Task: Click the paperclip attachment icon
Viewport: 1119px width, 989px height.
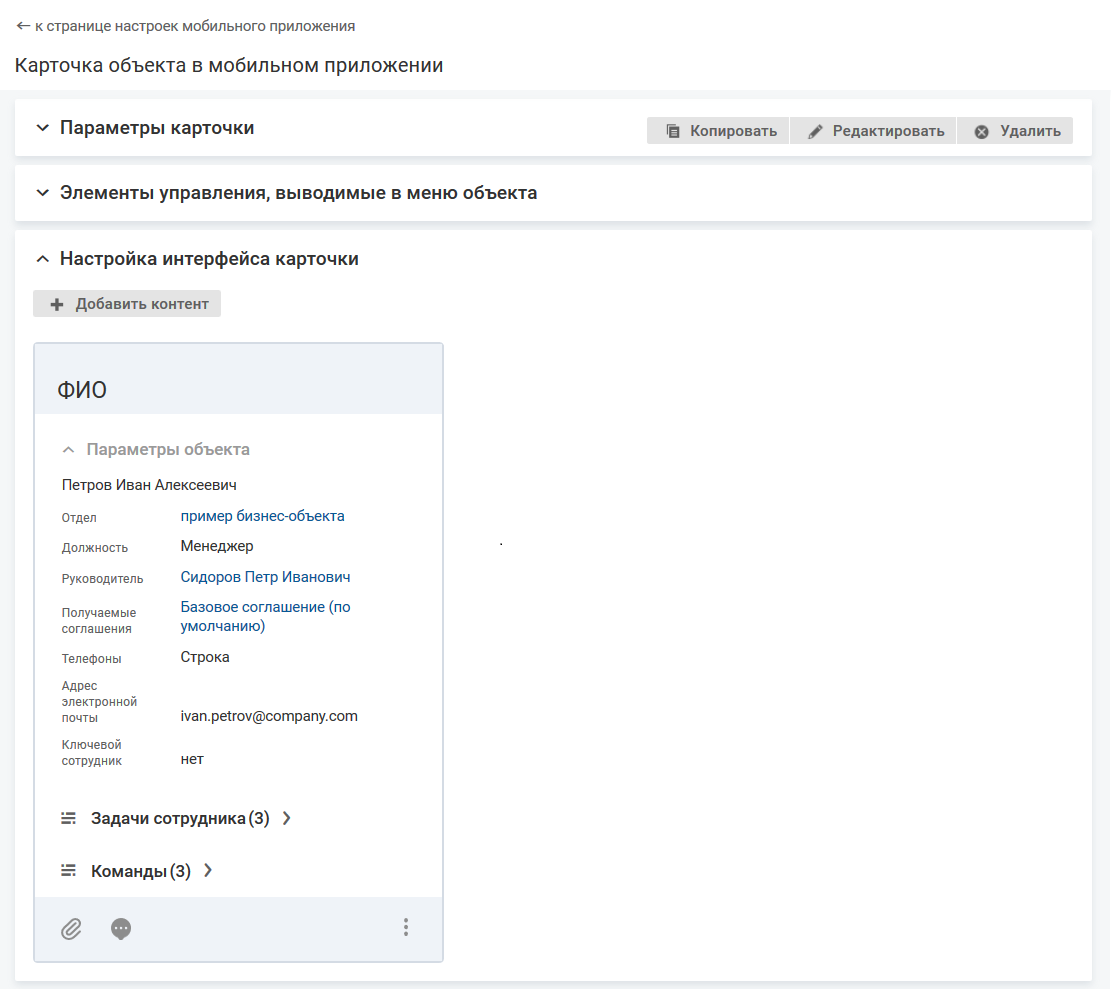Action: 71,929
